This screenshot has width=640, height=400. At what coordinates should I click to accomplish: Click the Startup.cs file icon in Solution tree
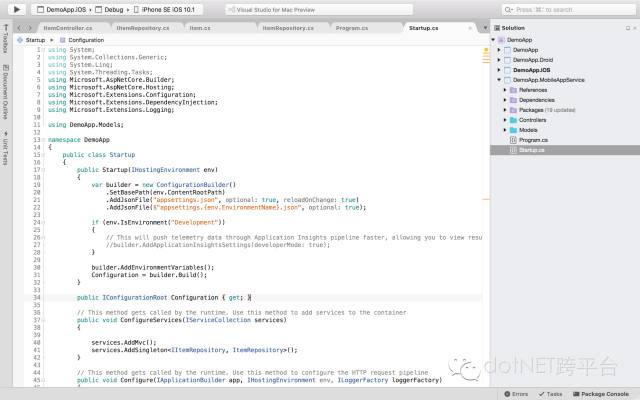pyautogui.click(x=513, y=150)
